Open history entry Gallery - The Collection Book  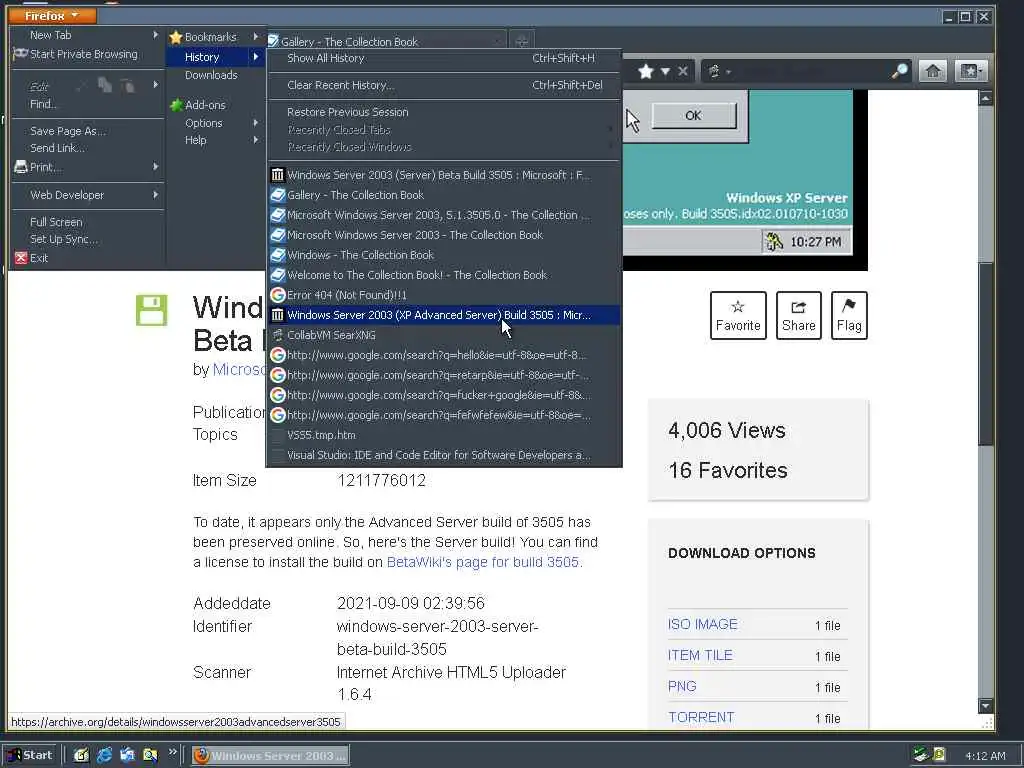tap(444, 195)
